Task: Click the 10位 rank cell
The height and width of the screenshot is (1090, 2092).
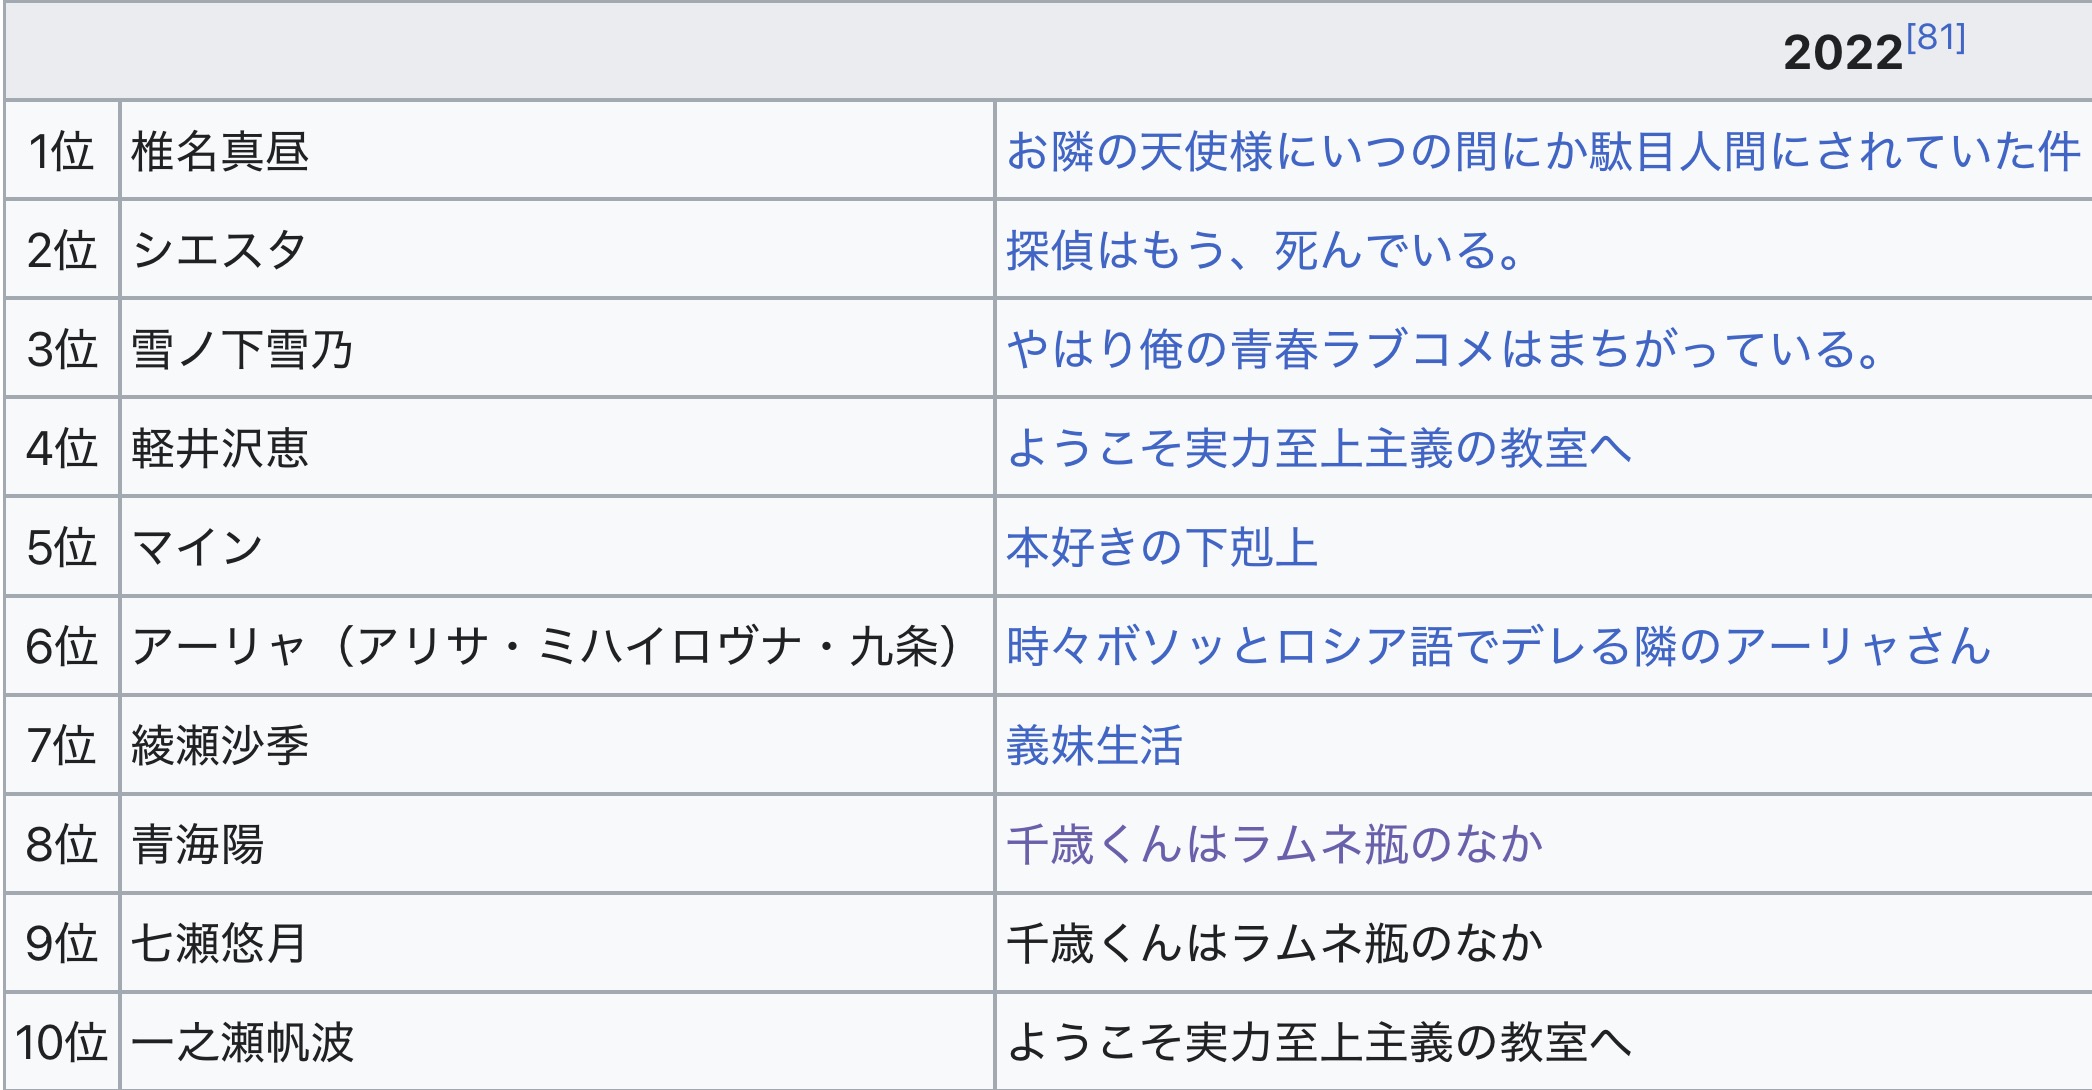Action: [61, 1042]
